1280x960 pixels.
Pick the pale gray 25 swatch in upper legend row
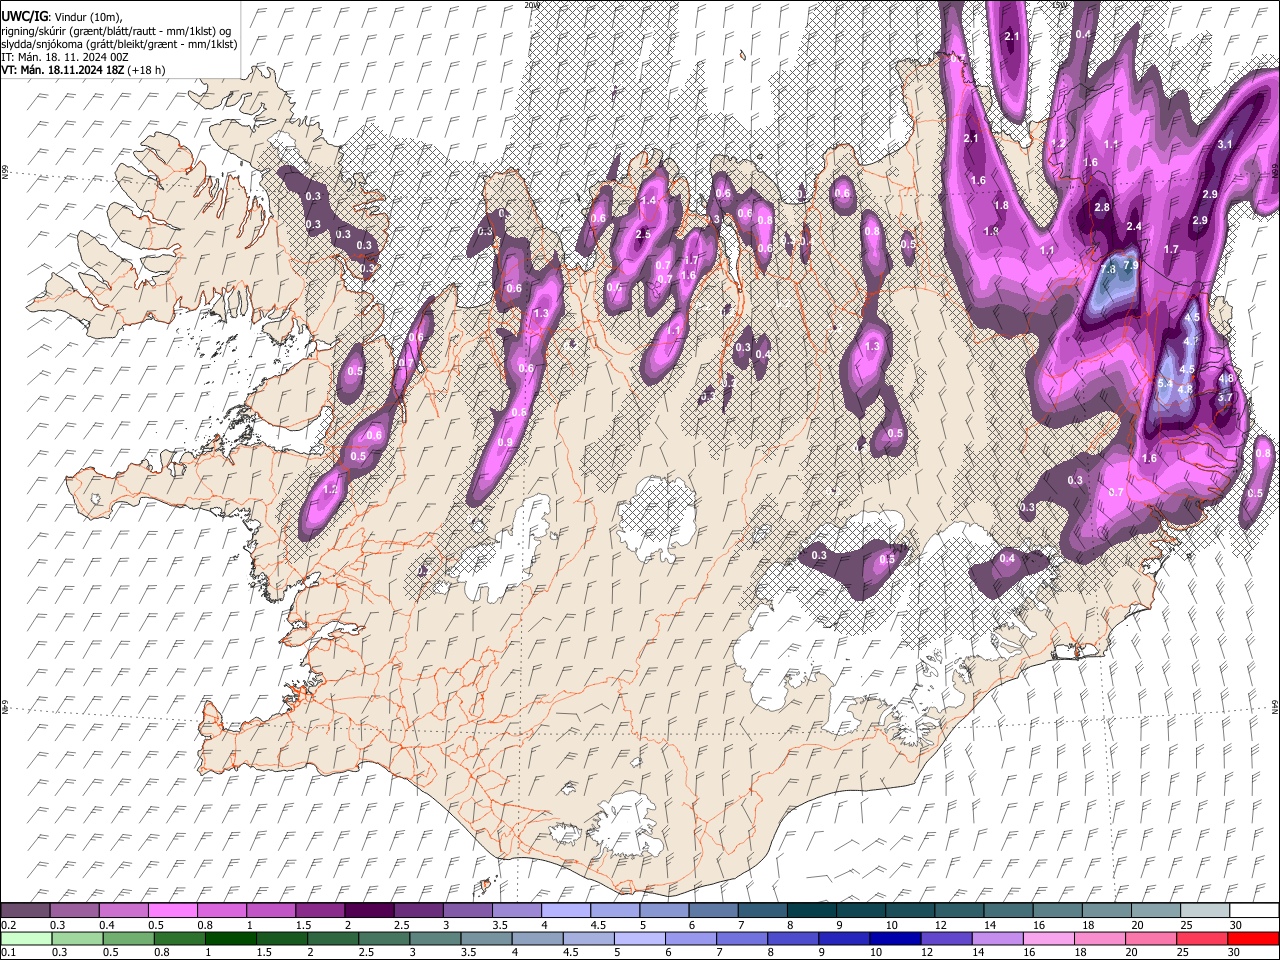click(1204, 911)
